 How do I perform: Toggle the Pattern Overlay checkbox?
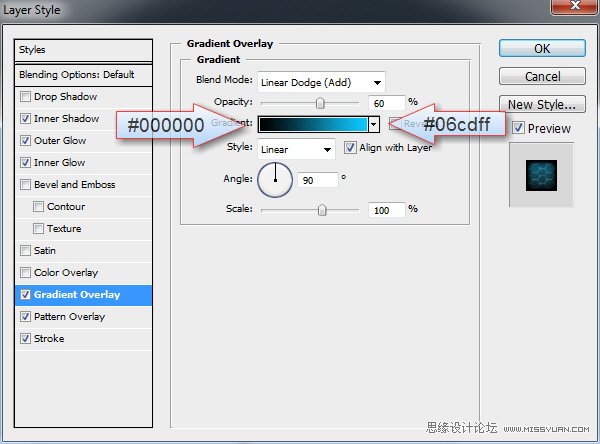(x=25, y=317)
